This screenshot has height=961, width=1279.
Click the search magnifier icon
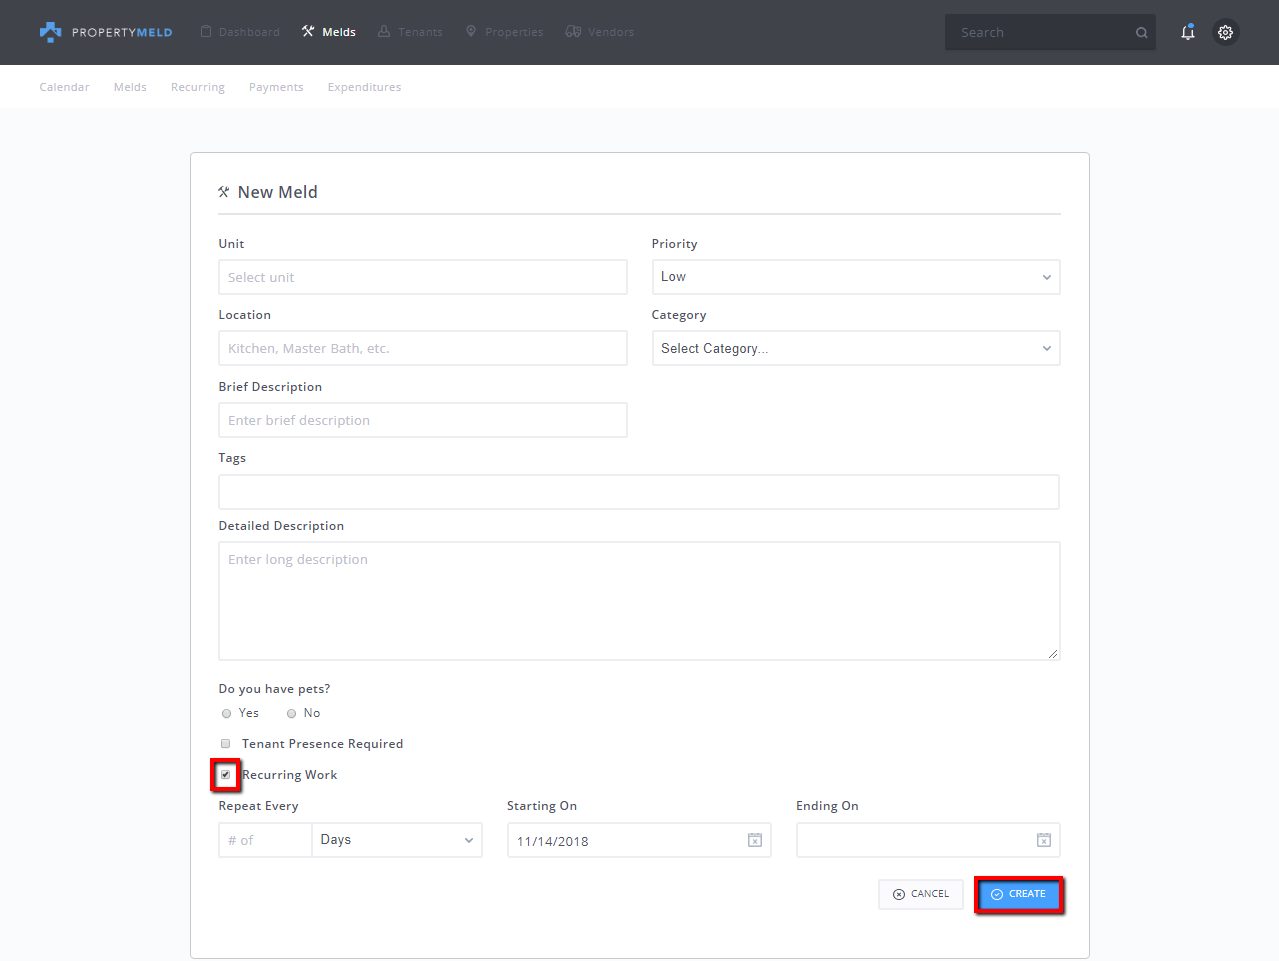tap(1141, 33)
